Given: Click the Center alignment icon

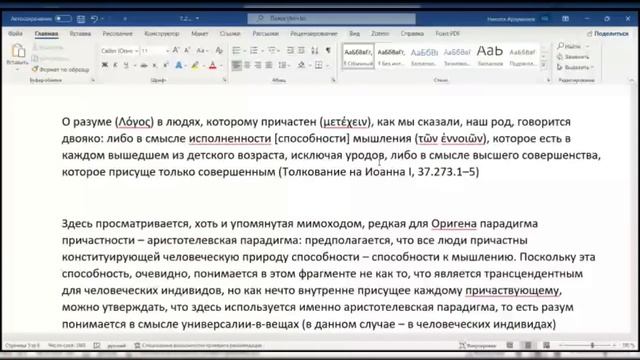Looking at the screenshot, I should [x=247, y=65].
